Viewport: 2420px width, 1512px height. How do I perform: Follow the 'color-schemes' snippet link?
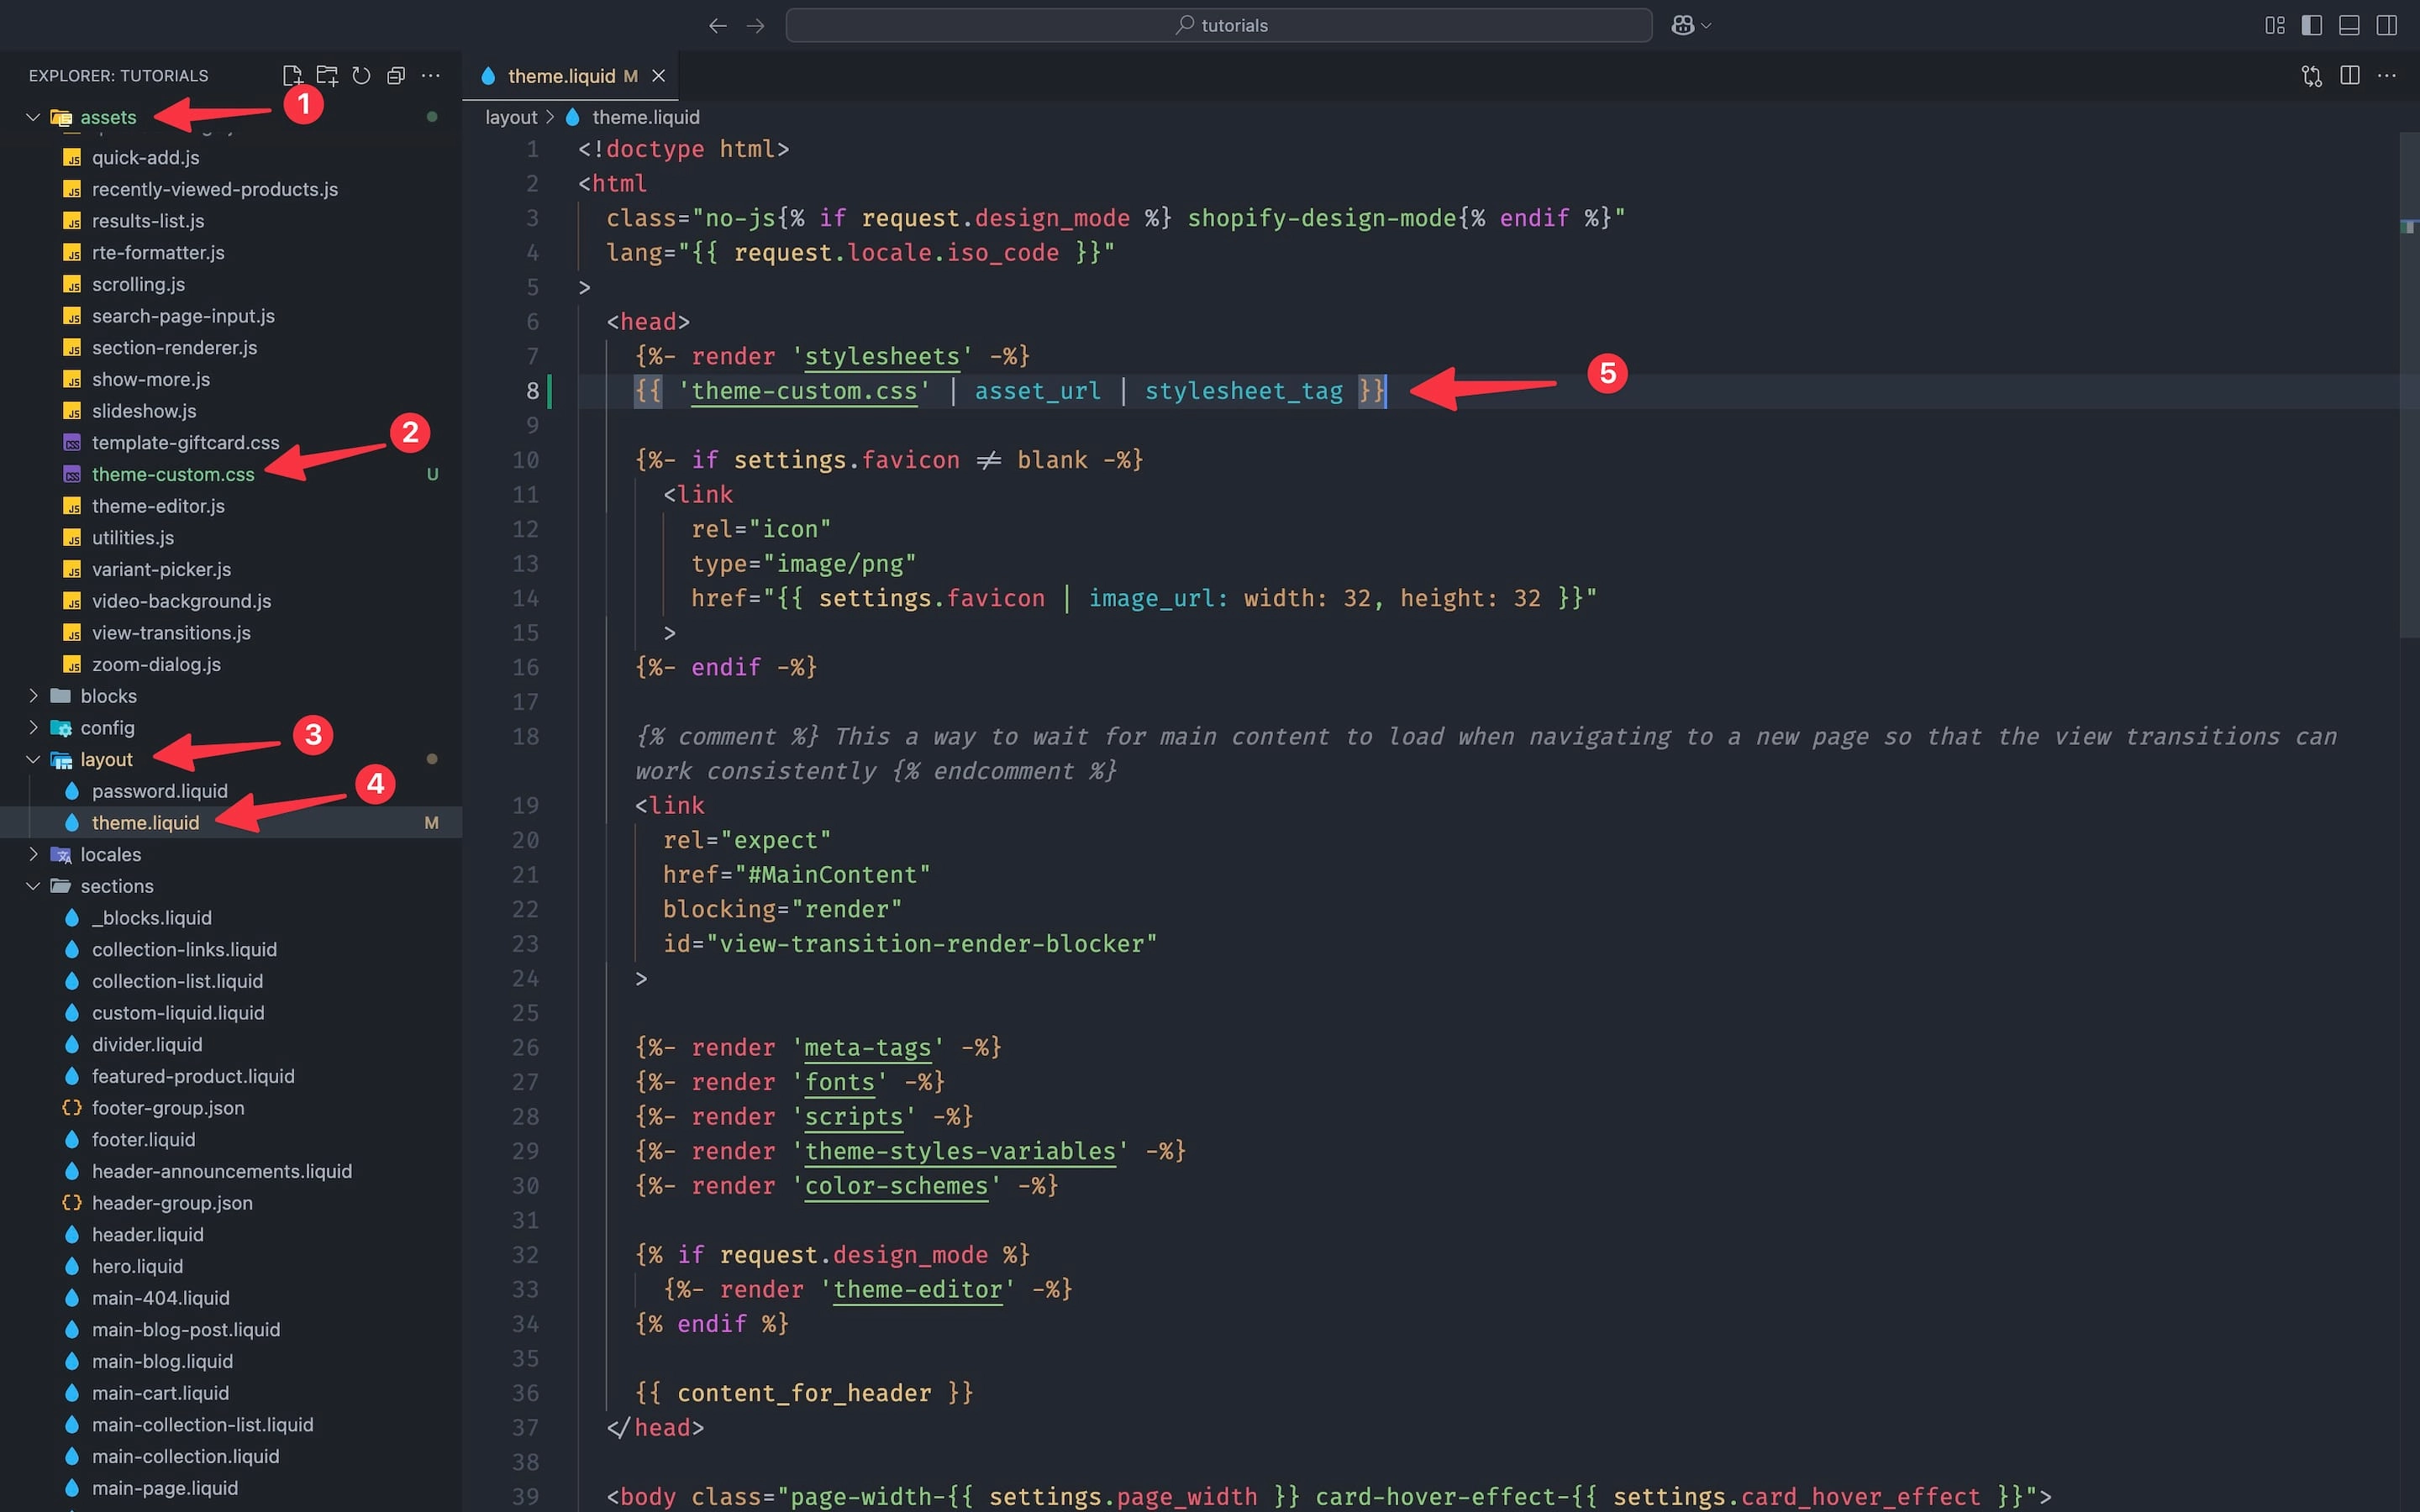(x=896, y=1186)
